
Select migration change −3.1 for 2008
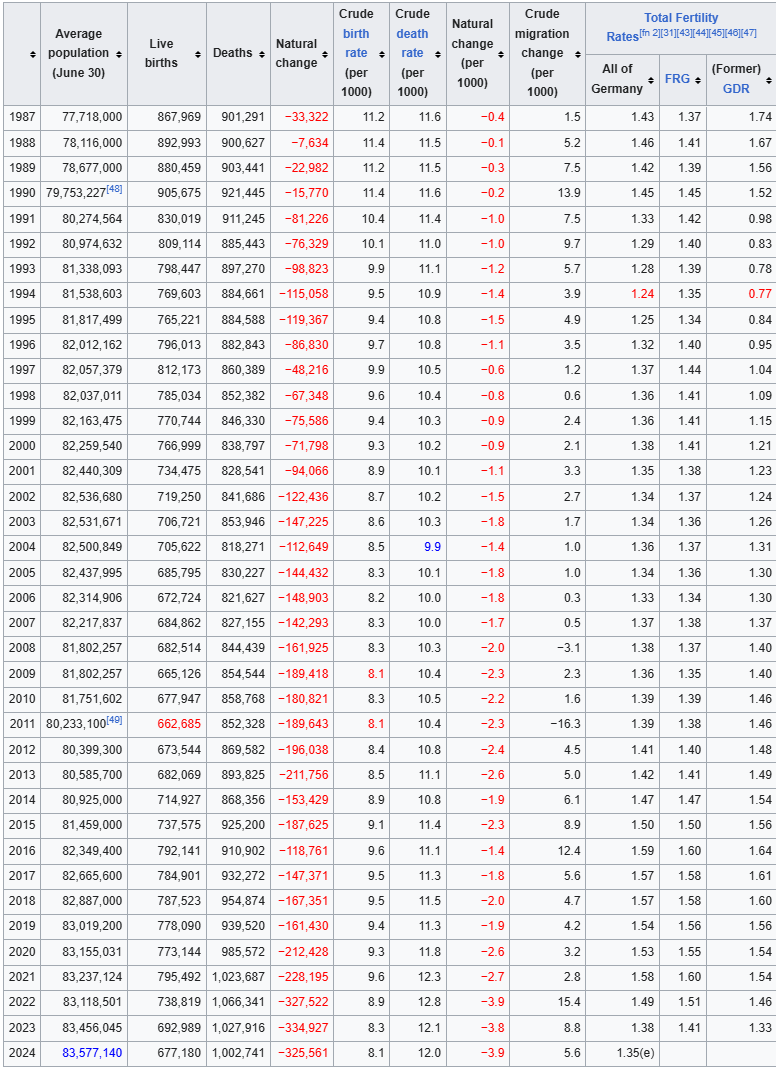click(569, 648)
